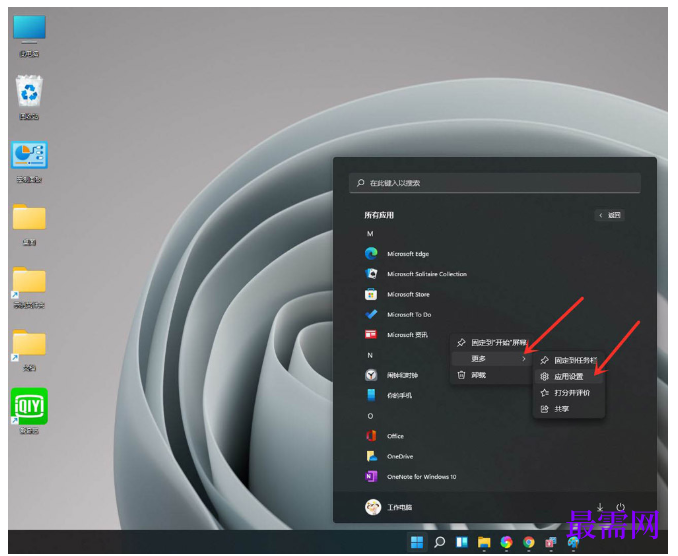Open Widgets from the taskbar

(462, 542)
